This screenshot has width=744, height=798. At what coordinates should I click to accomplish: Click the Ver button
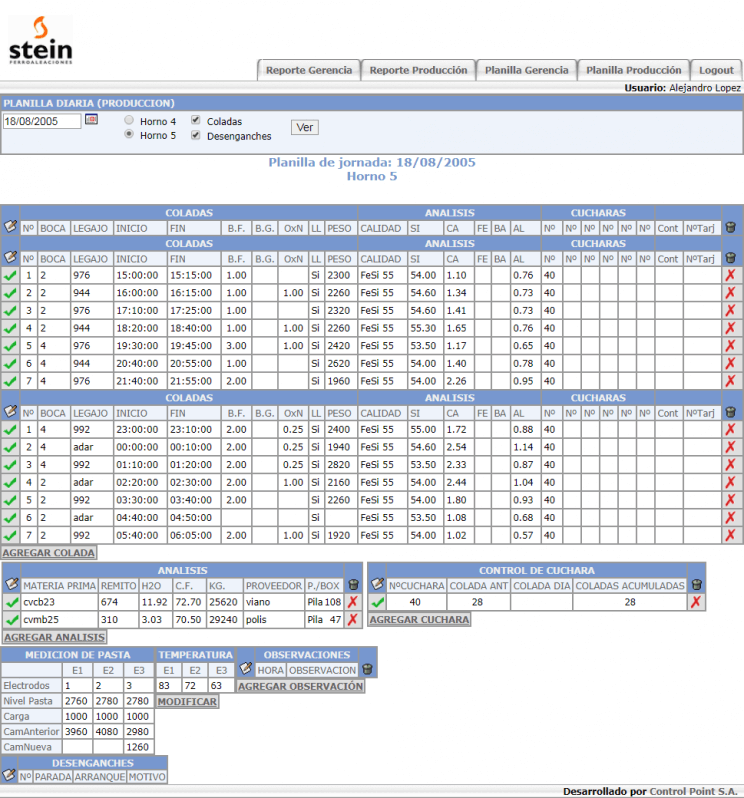(305, 127)
